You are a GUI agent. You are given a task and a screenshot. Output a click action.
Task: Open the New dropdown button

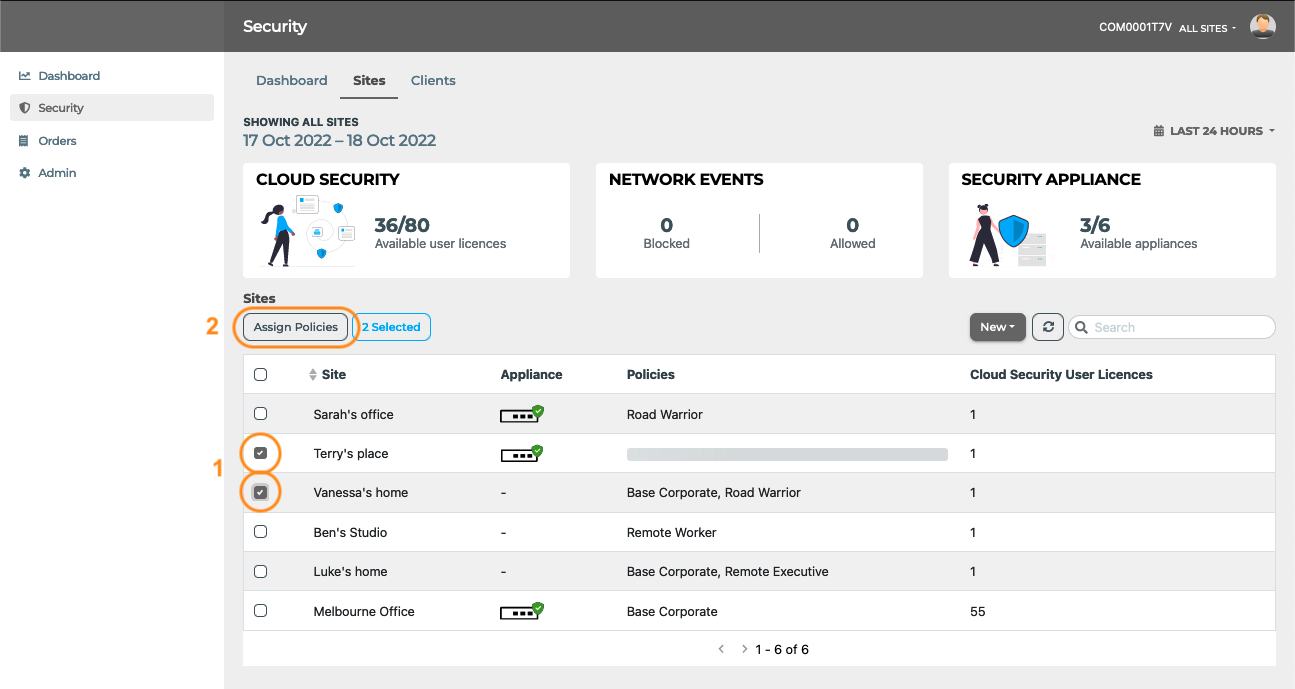point(998,327)
